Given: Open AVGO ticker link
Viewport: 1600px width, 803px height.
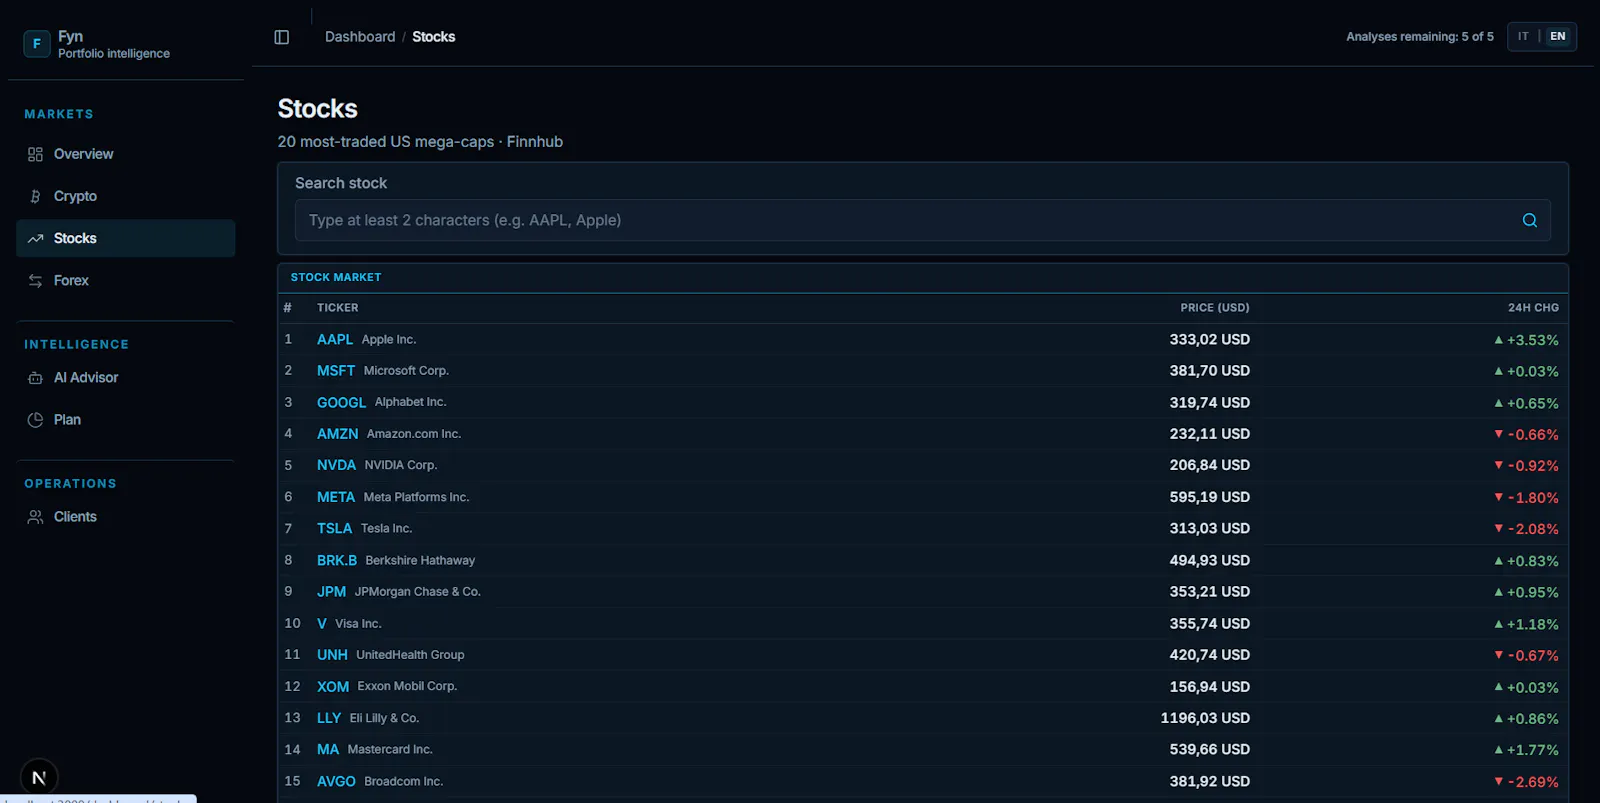Looking at the screenshot, I should [x=337, y=782].
